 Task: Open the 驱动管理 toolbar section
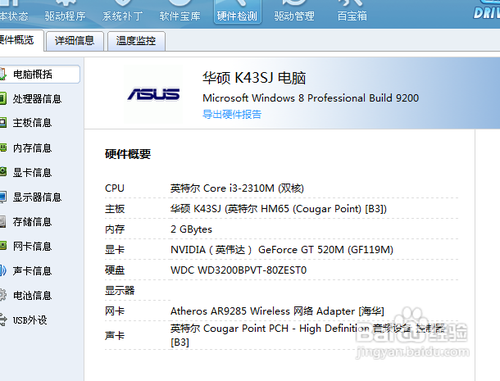click(x=294, y=12)
